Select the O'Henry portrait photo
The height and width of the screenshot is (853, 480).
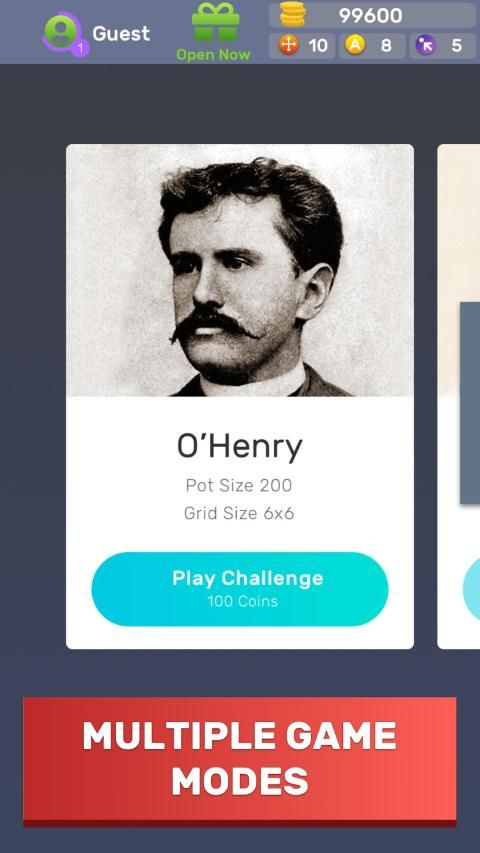point(240,270)
